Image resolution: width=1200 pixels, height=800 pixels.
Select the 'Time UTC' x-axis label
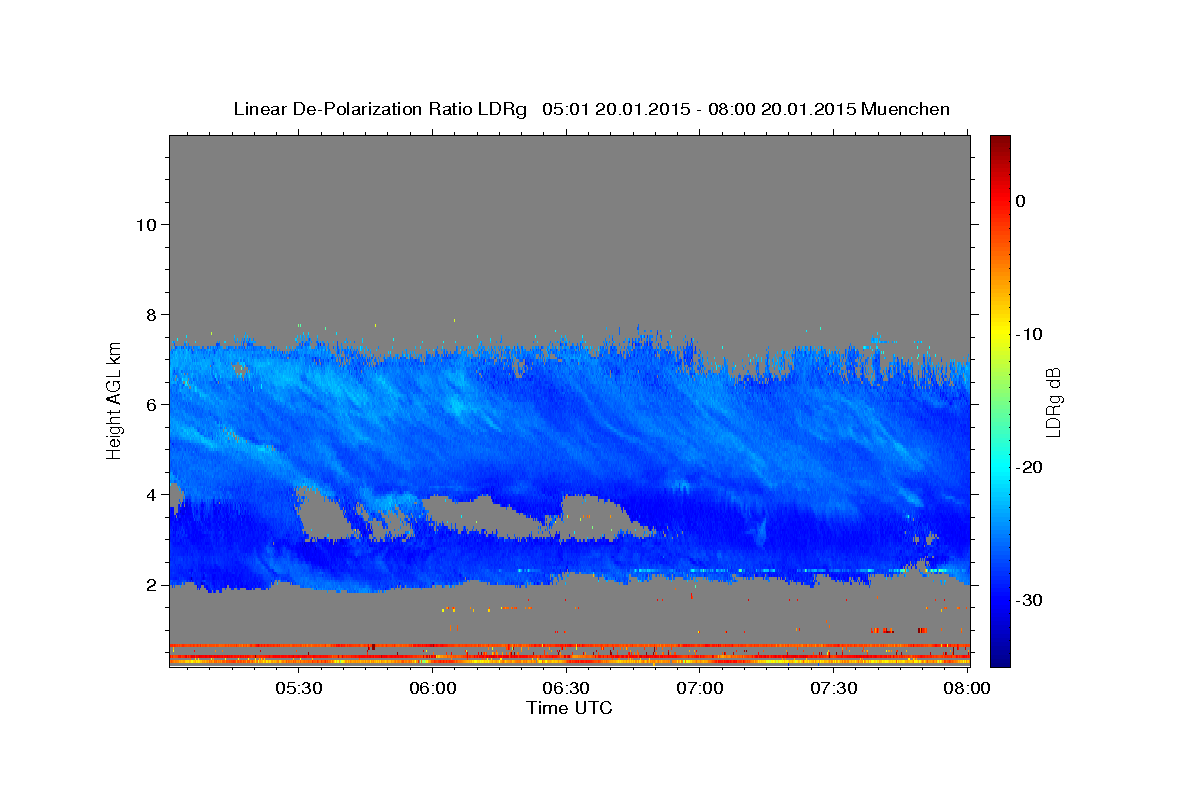(569, 708)
